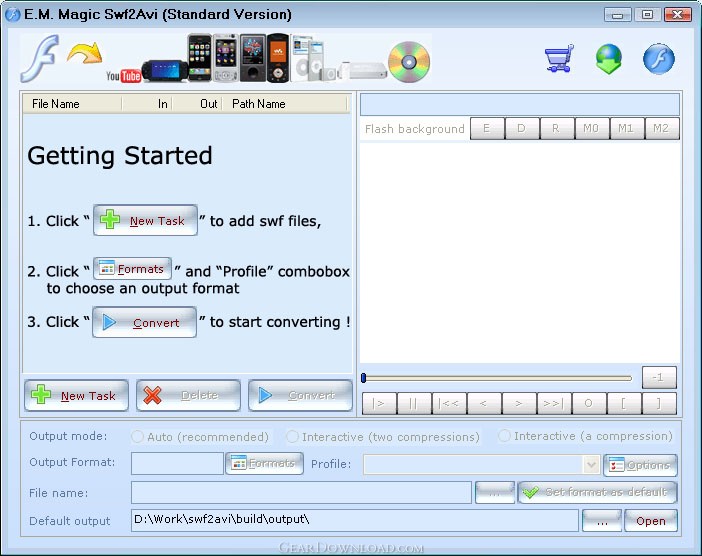Click the PSP device image

(x=165, y=70)
